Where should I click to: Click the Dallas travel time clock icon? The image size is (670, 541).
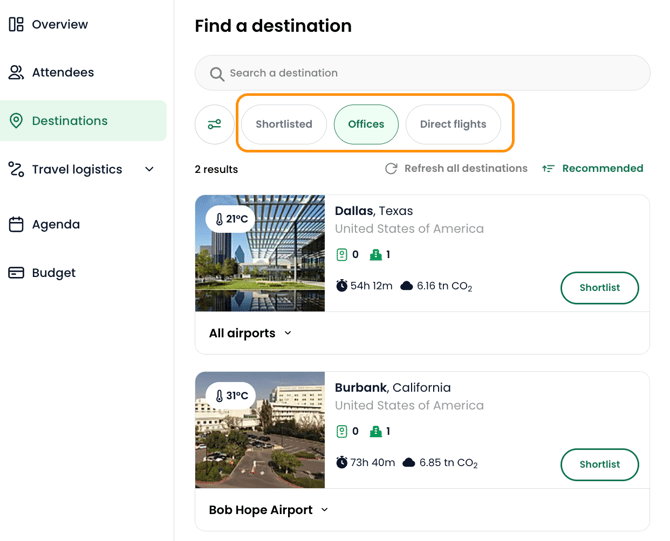[341, 285]
